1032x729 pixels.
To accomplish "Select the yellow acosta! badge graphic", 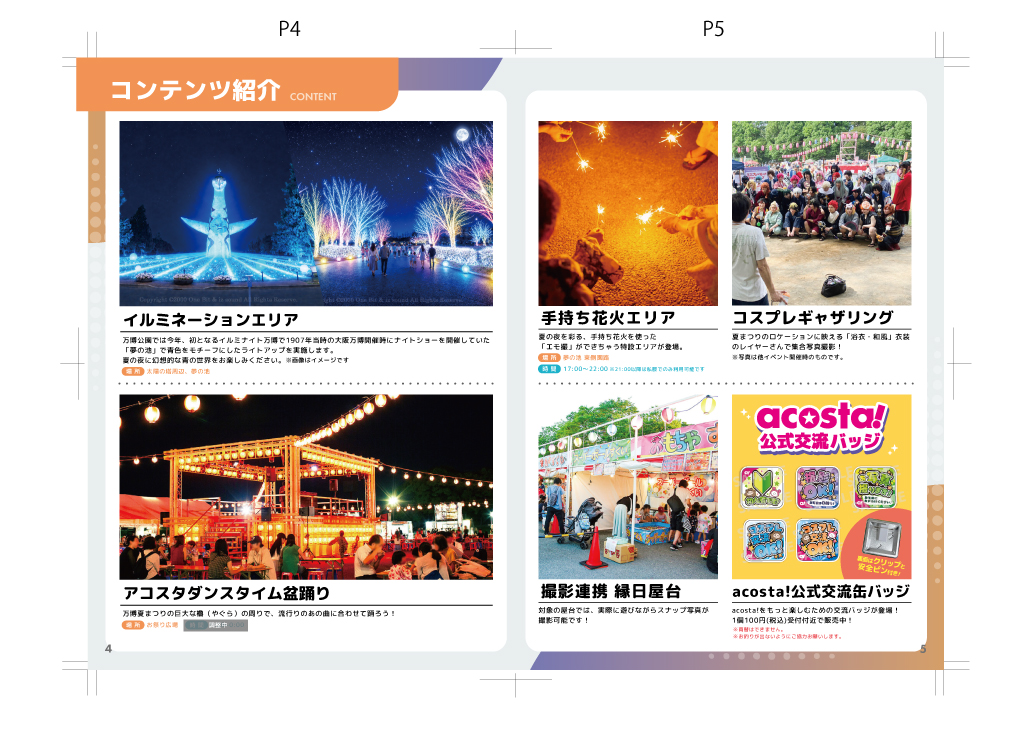I will 821,487.
